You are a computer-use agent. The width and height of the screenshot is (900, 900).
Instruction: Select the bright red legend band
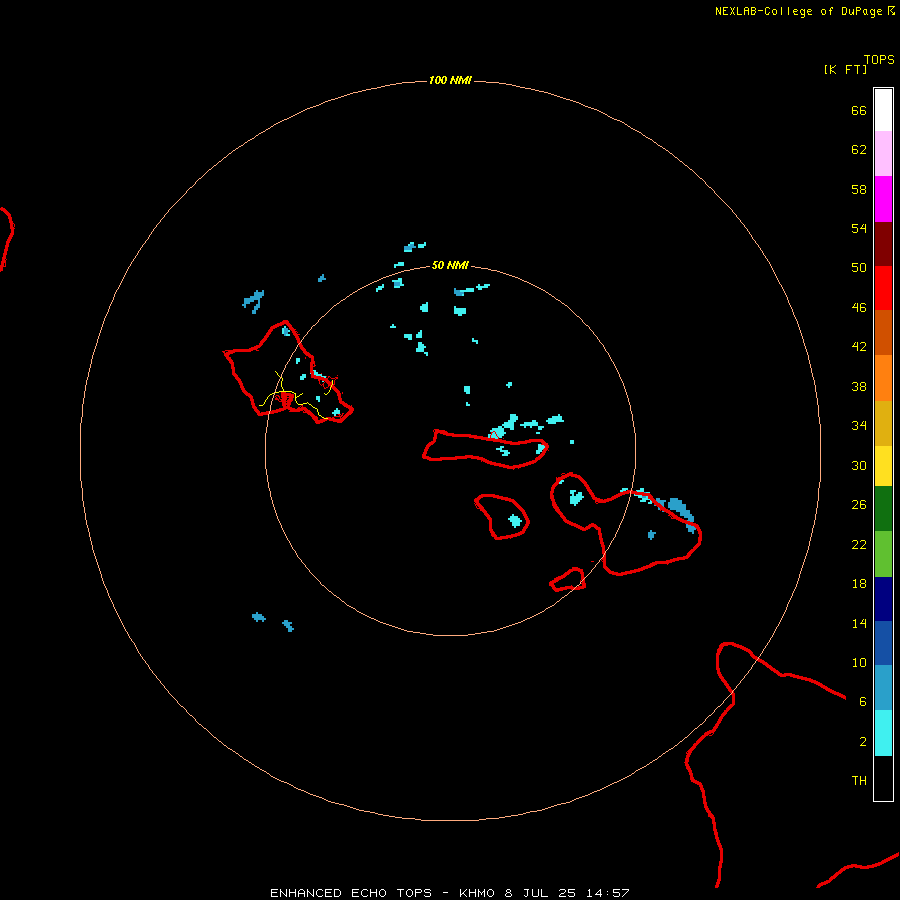883,288
